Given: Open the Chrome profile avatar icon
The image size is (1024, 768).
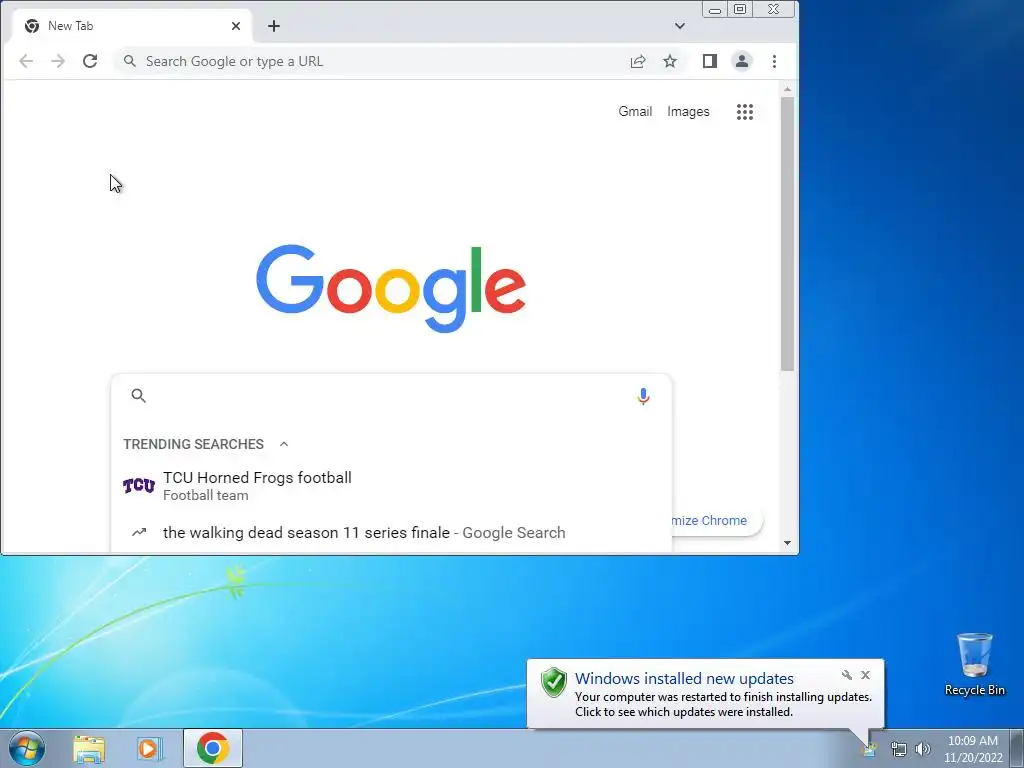Looking at the screenshot, I should (x=742, y=61).
